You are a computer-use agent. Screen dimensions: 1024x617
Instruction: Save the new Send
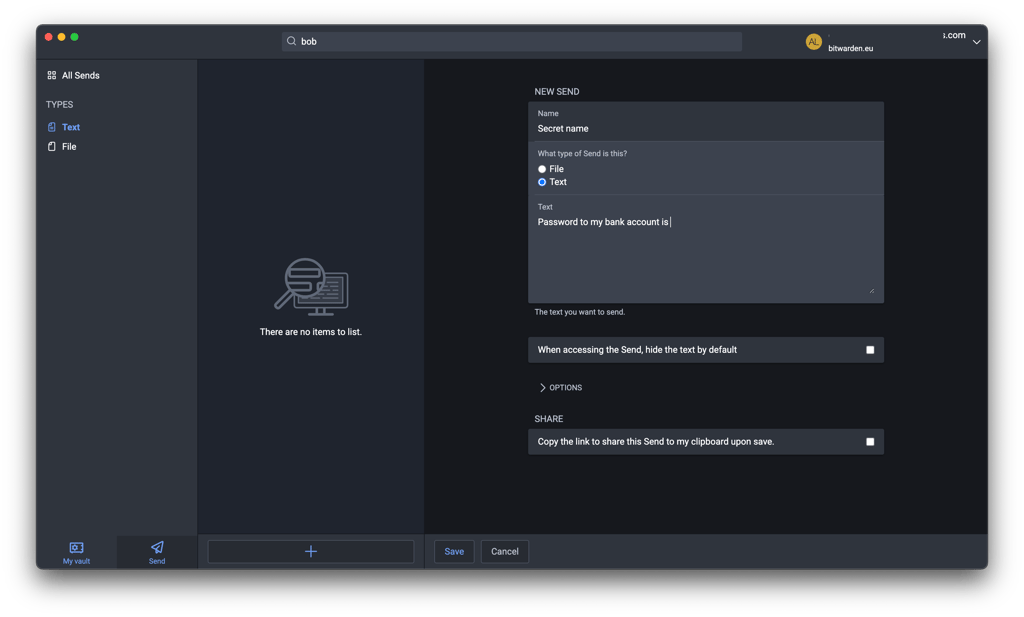[x=454, y=552]
